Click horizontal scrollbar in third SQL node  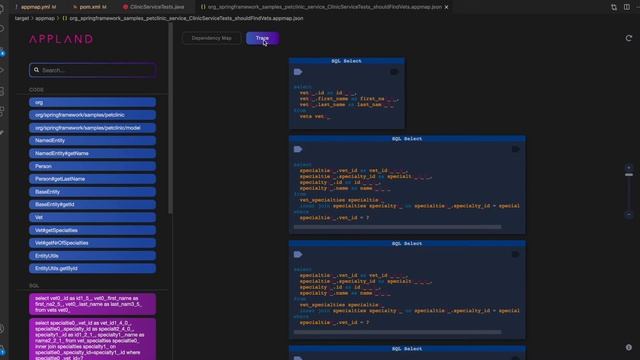coord(397,332)
